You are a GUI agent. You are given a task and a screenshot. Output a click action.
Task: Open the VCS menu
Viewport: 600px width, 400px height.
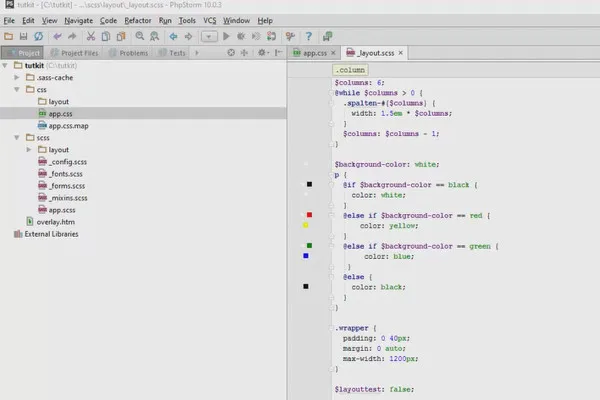tap(210, 21)
